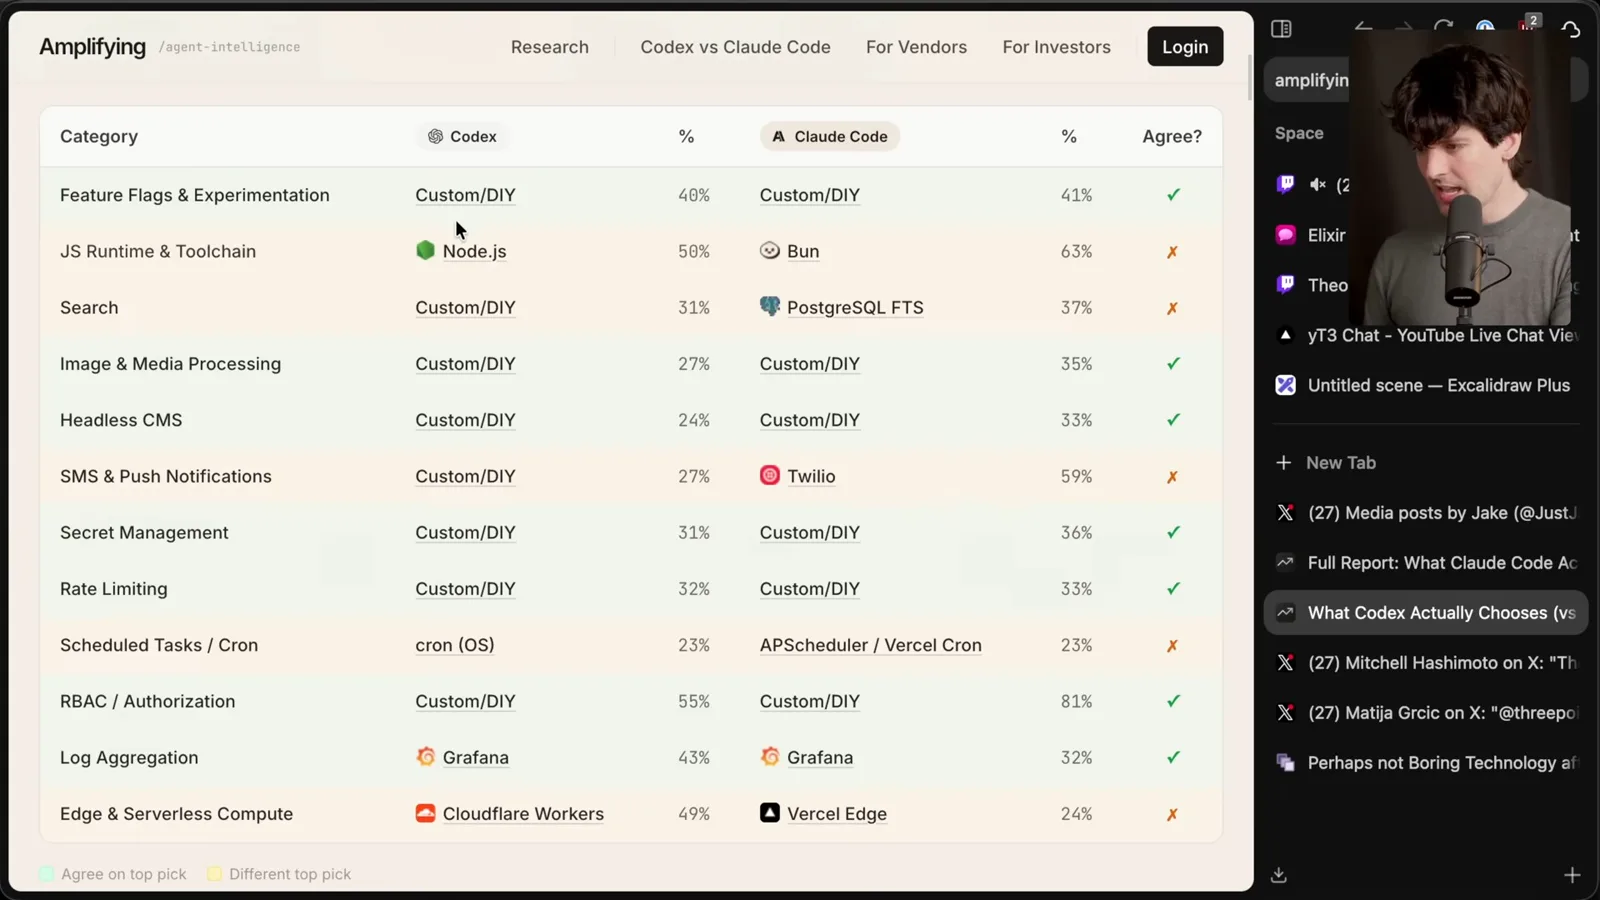Click the Grafana icon in the Claude Code column

pyautogui.click(x=769, y=756)
